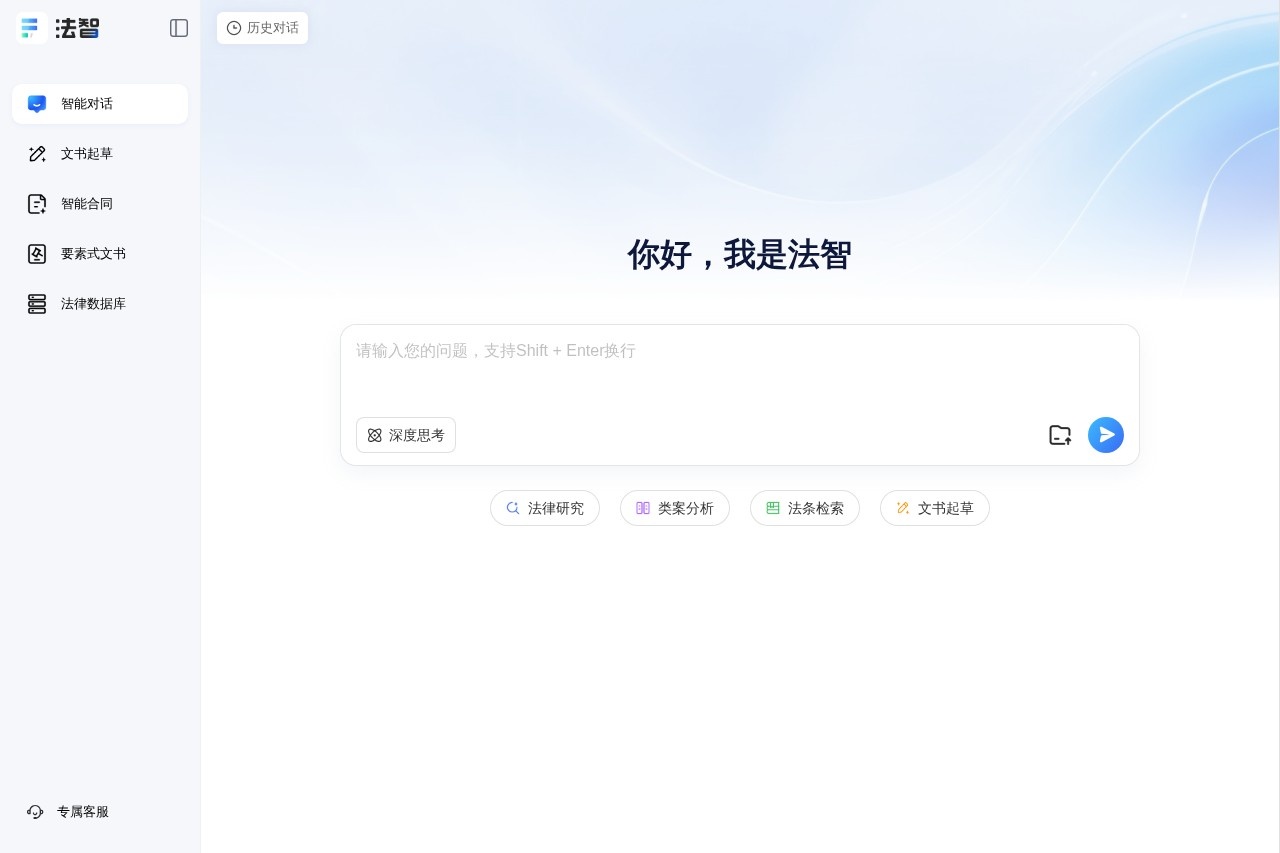Image resolution: width=1280 pixels, height=853 pixels.
Task: Select the 文书起草 suggestion chip below input
Action: pos(935,508)
